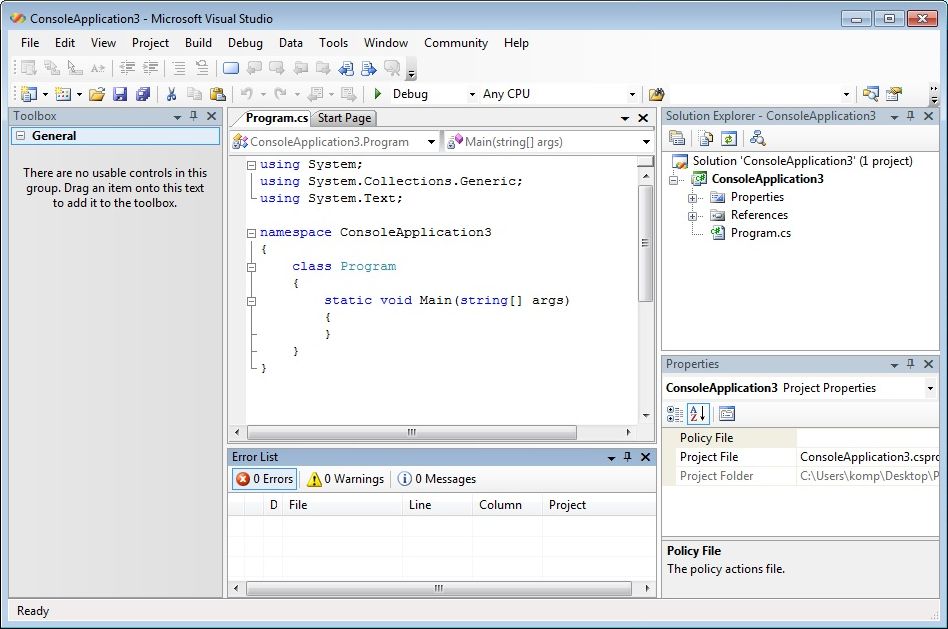The height and width of the screenshot is (629, 948).
Task: Switch Properties grid to Categorized view
Action: pyautogui.click(x=675, y=414)
